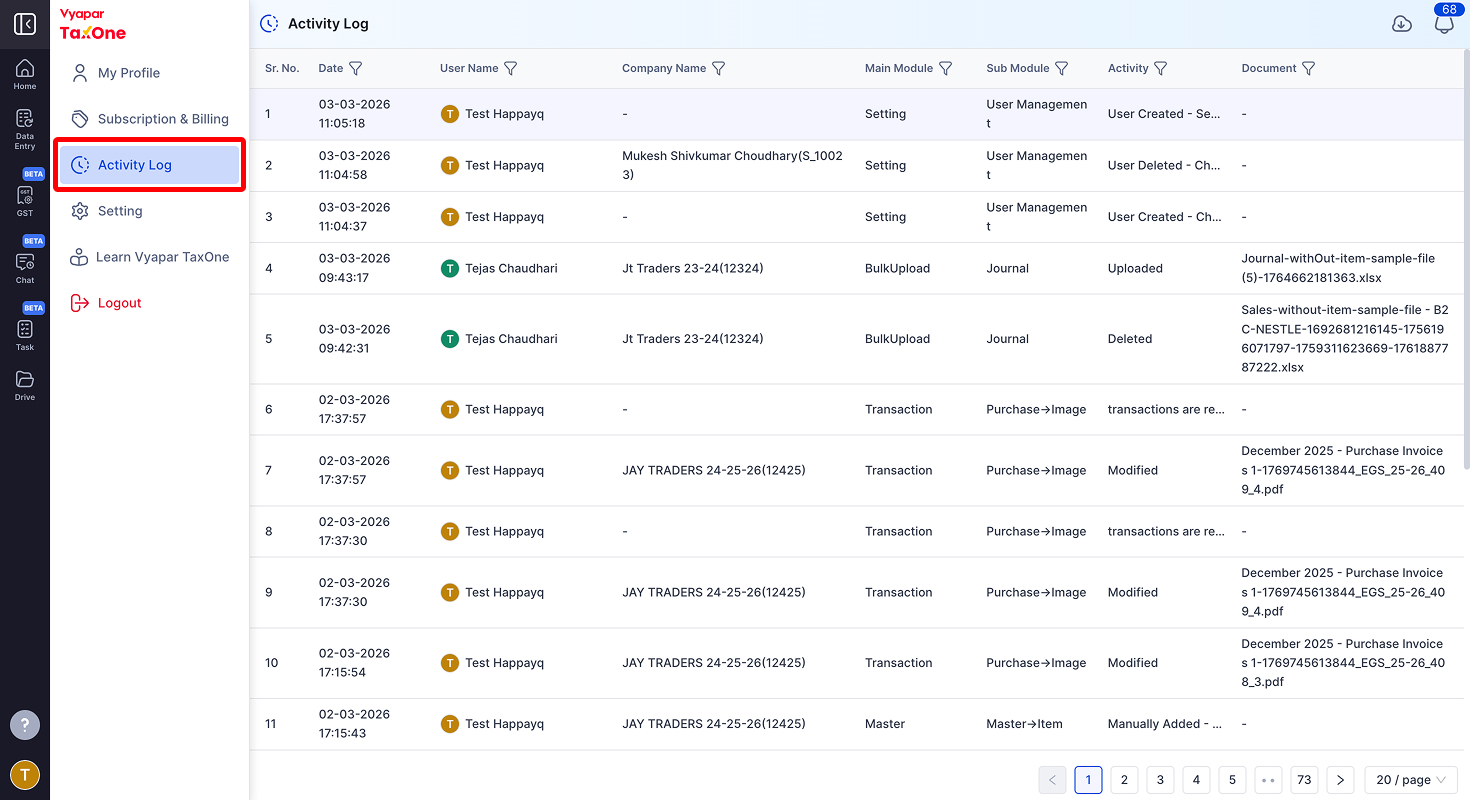Image resolution: width=1470 pixels, height=800 pixels.
Task: Click the notification bell icon
Action: tap(1444, 24)
